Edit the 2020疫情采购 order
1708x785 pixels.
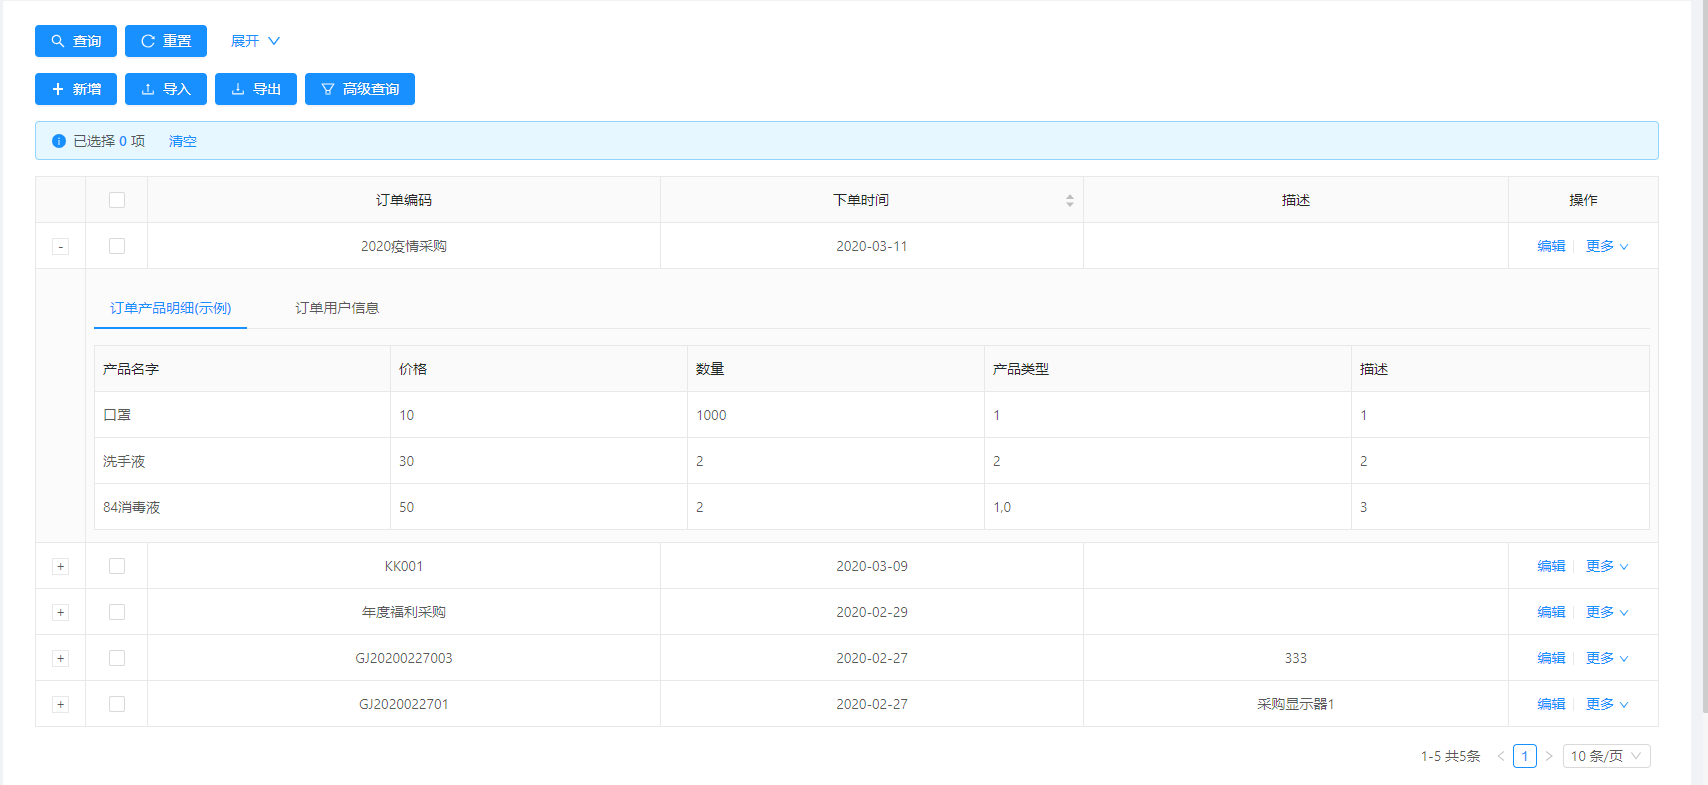click(x=1551, y=246)
